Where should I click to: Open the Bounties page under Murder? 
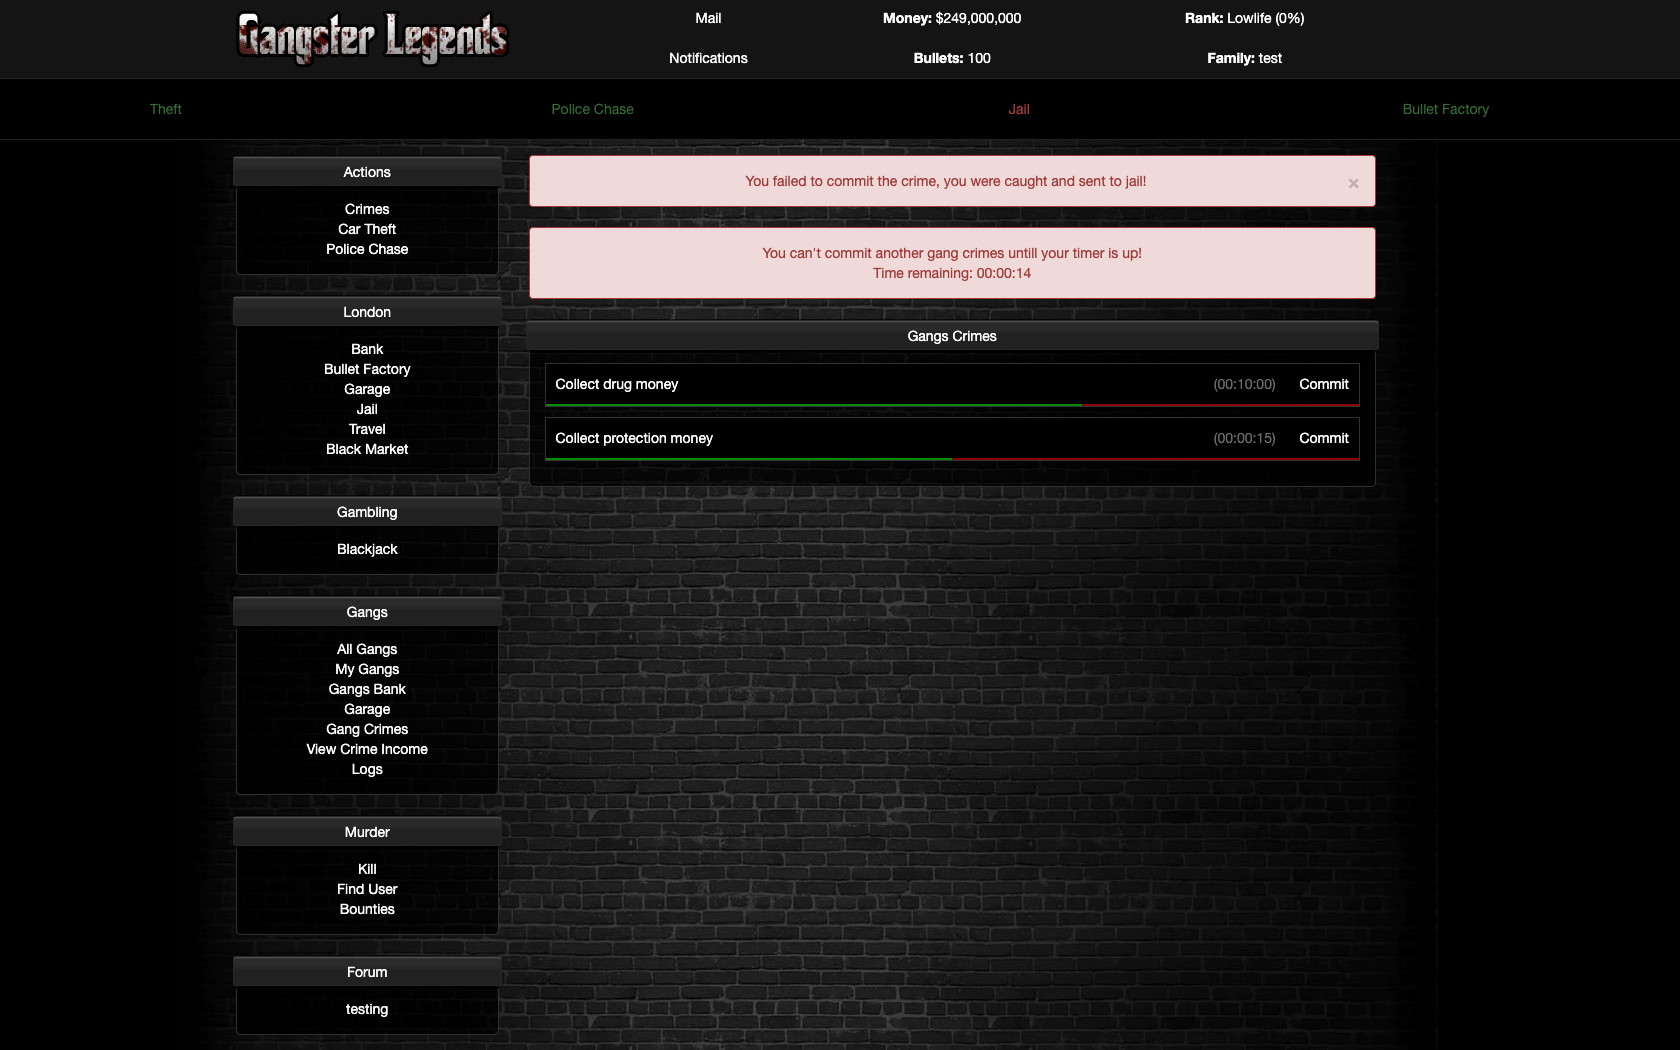click(x=367, y=909)
